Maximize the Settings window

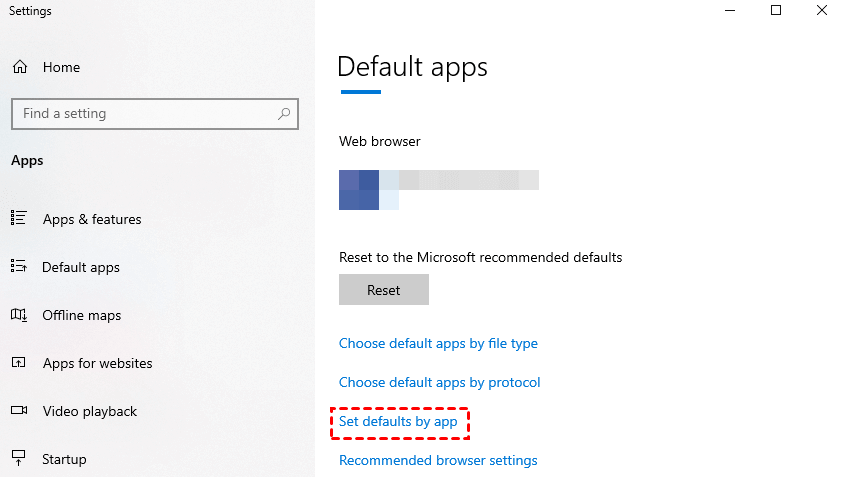coord(776,11)
